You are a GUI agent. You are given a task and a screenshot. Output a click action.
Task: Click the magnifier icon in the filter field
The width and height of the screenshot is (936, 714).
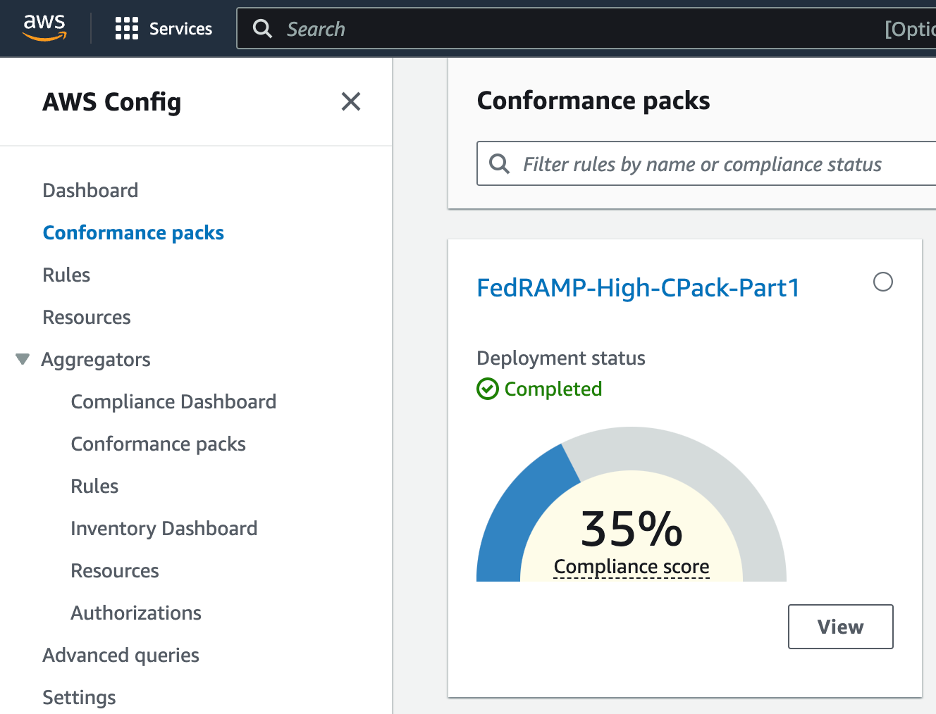pyautogui.click(x=497, y=164)
